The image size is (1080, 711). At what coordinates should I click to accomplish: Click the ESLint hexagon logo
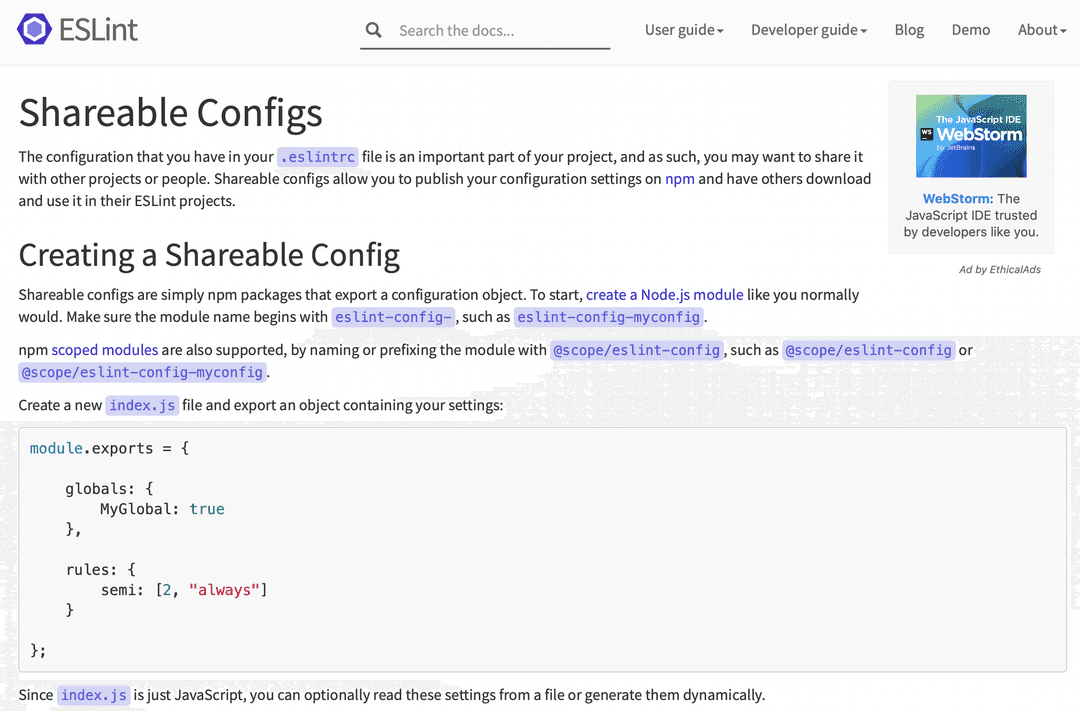[35, 30]
